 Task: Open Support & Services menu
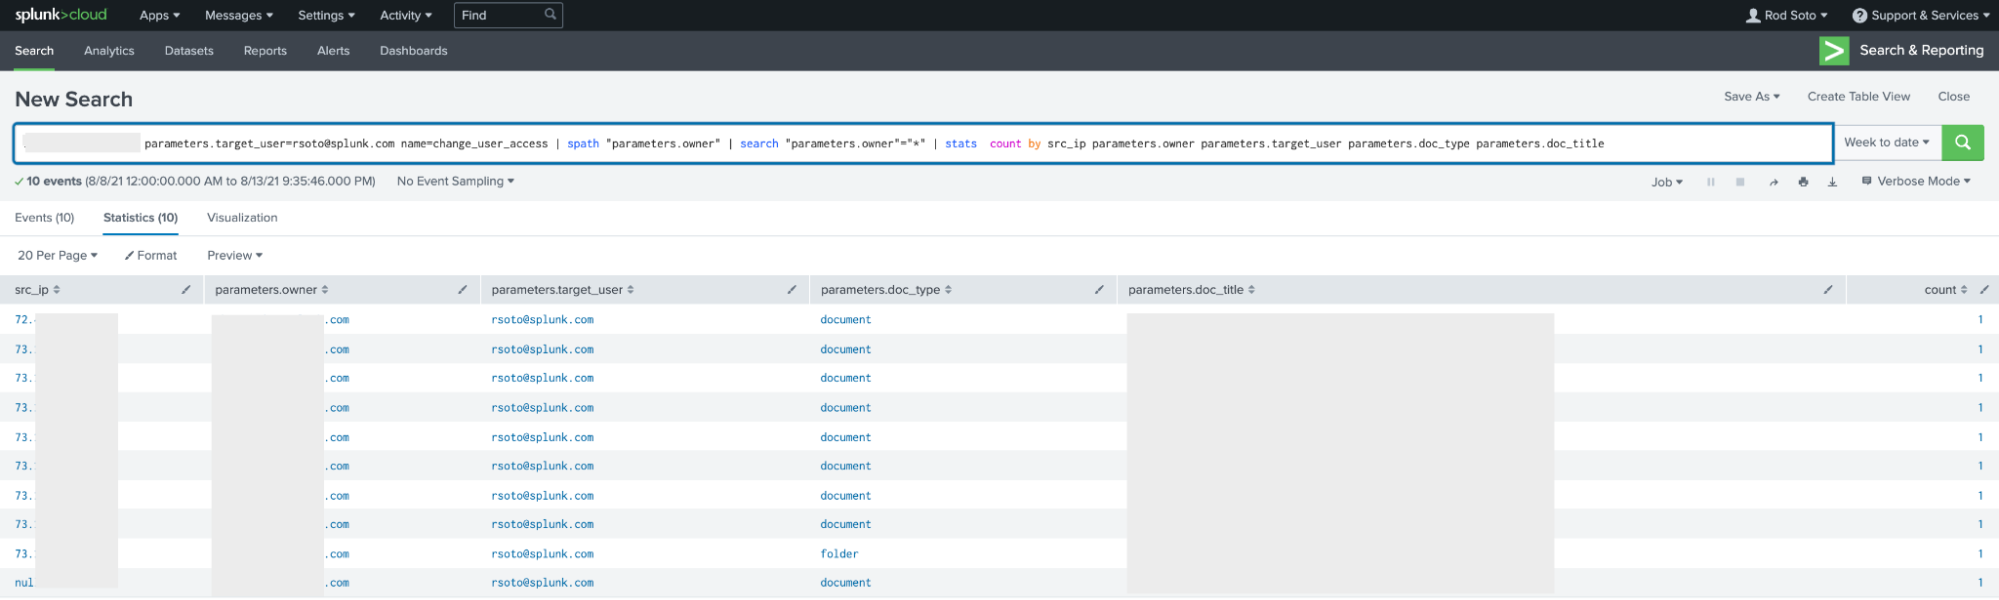coord(1920,15)
